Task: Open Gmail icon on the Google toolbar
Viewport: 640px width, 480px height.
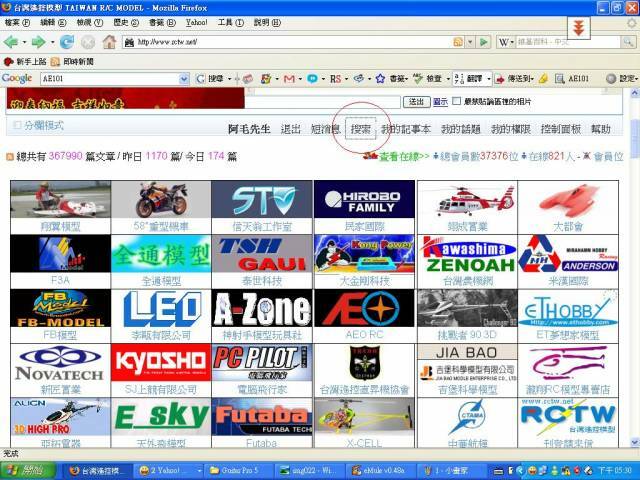Action: pos(289,79)
